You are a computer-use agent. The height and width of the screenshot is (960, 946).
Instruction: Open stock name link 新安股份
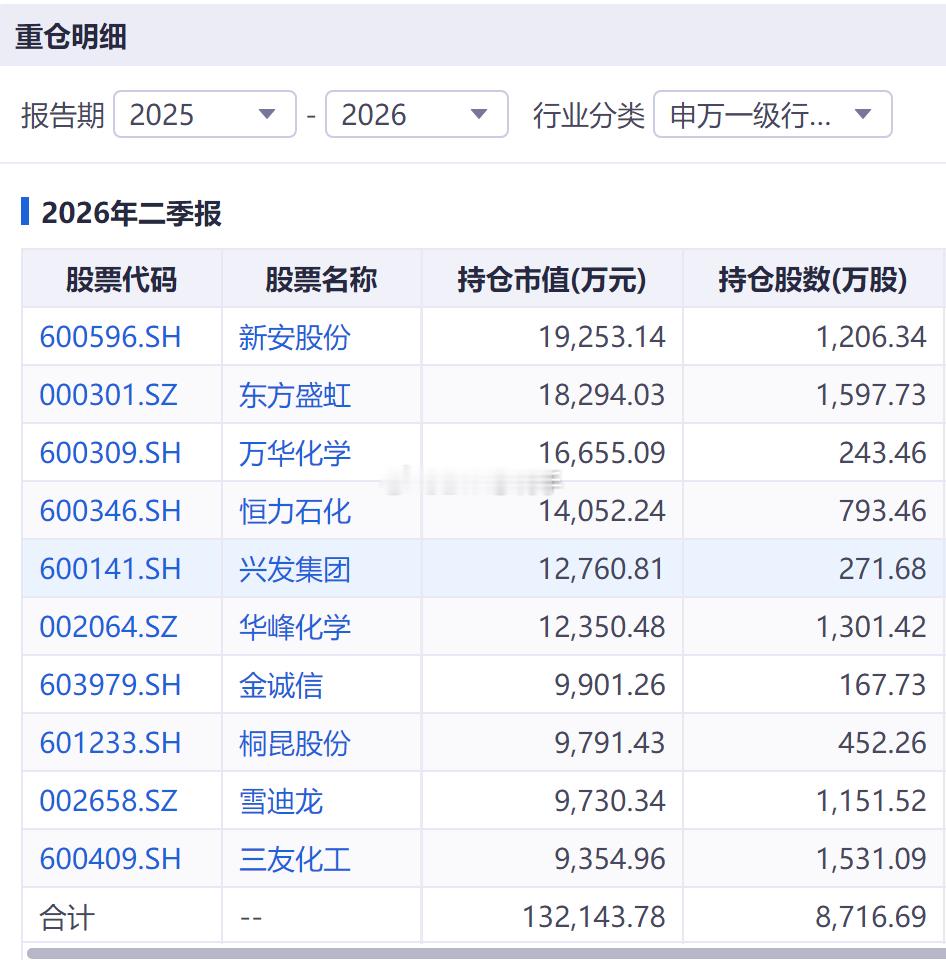click(x=295, y=337)
